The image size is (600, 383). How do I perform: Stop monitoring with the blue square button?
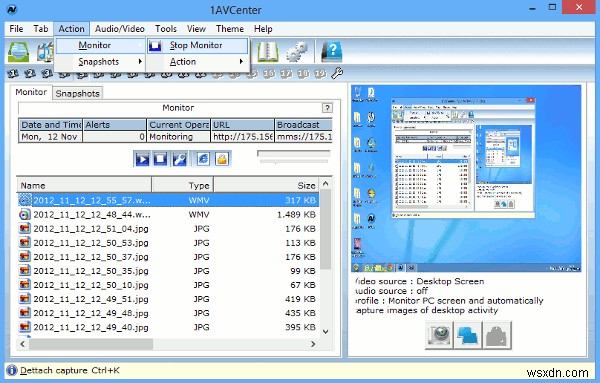click(160, 158)
